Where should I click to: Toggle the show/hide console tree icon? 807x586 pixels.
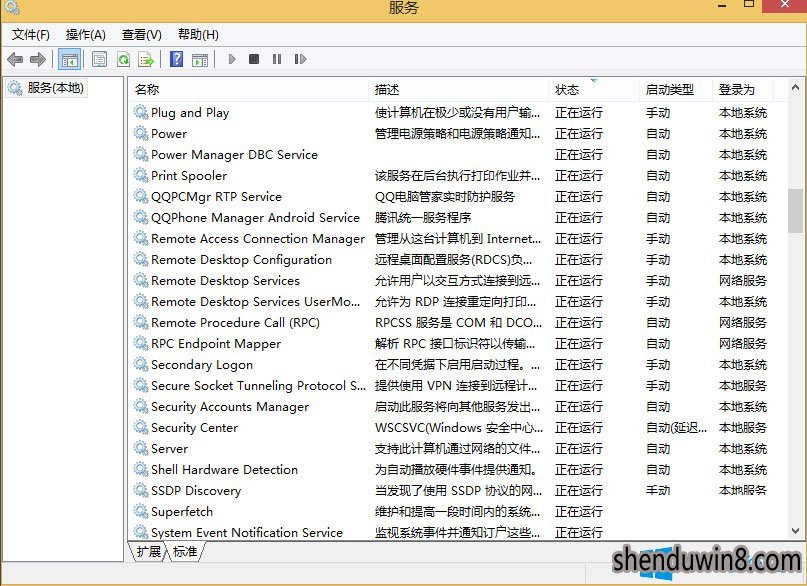pyautogui.click(x=69, y=60)
